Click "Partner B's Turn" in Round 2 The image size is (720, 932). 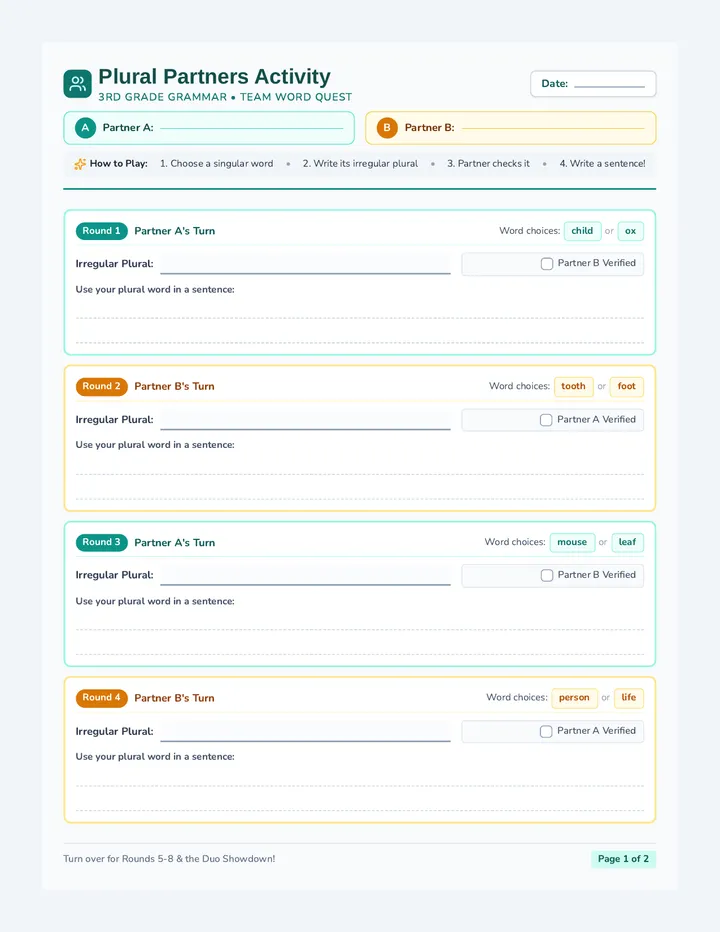[x=174, y=386]
